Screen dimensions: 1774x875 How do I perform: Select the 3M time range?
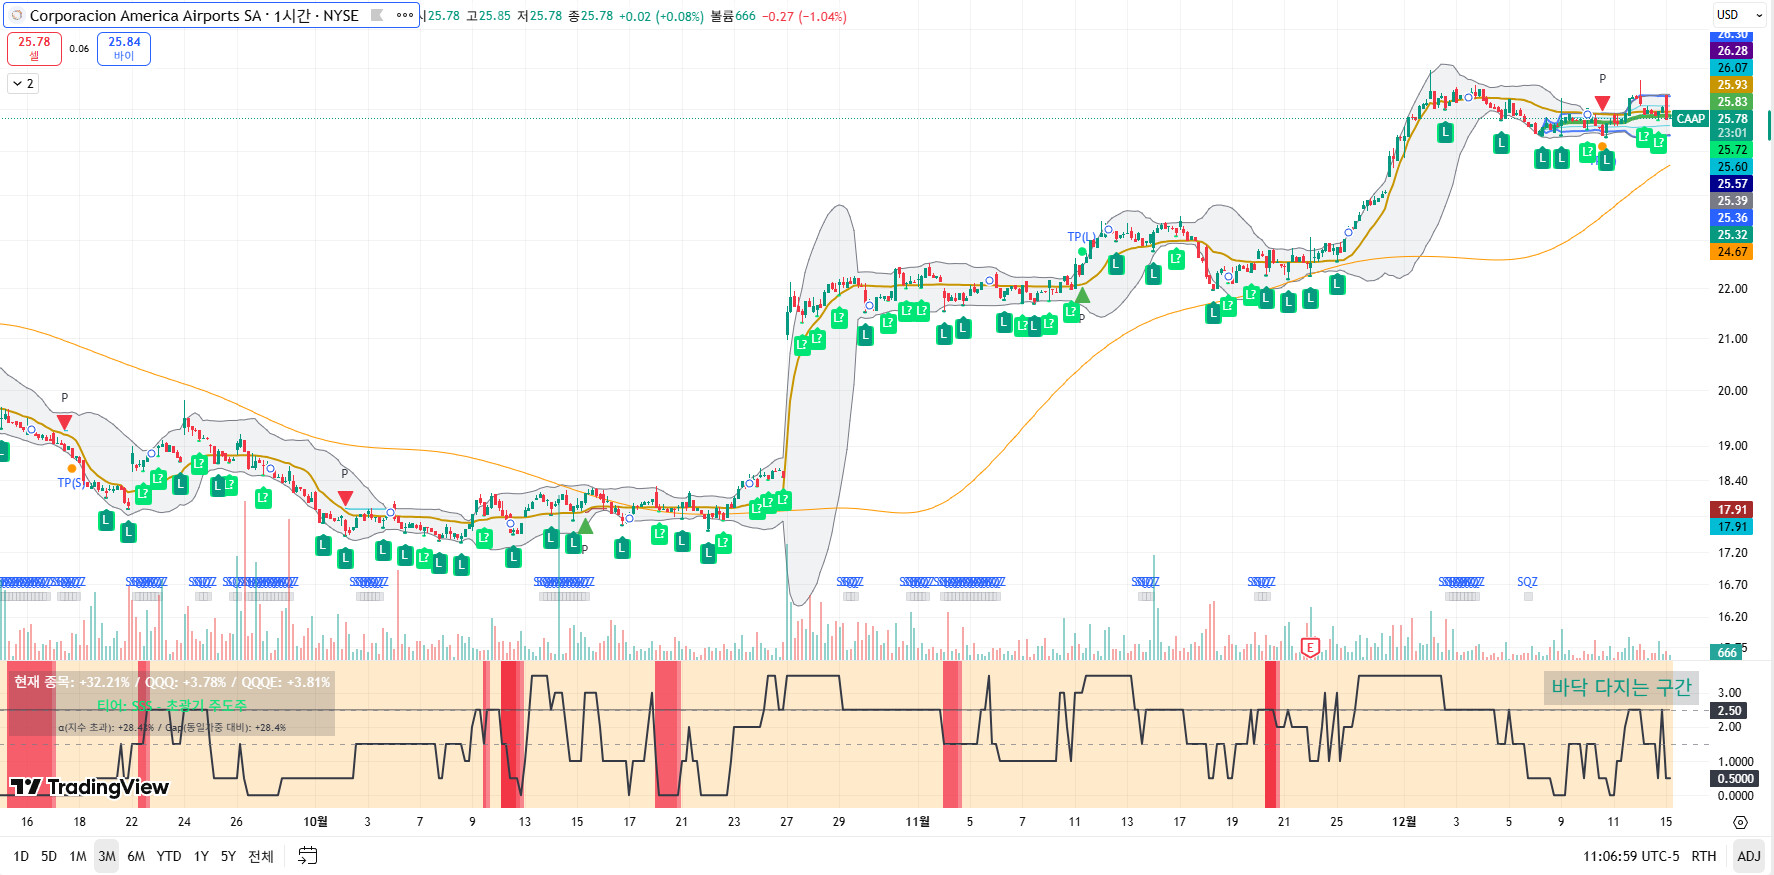tap(107, 856)
